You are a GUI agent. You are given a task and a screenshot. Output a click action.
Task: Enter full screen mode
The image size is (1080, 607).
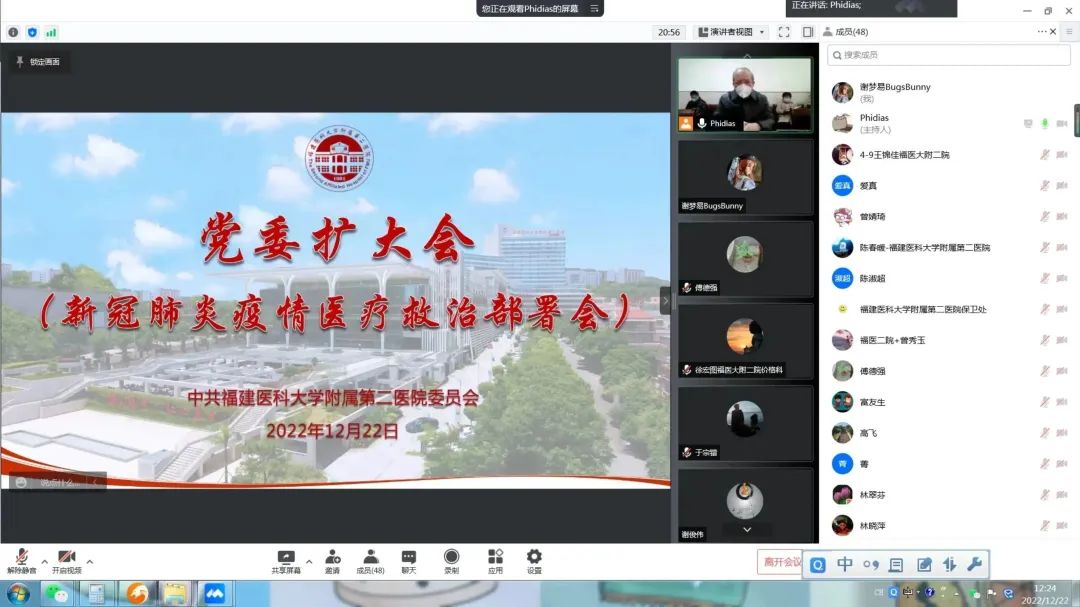784,32
